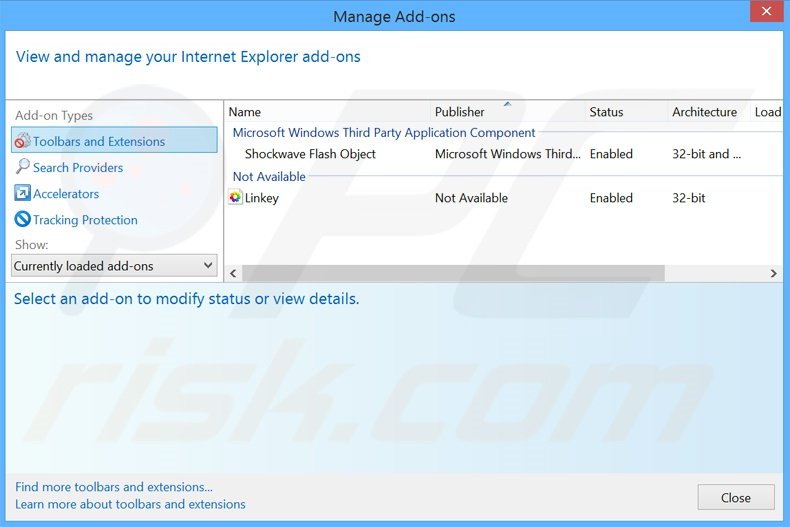Image resolution: width=790 pixels, height=527 pixels.
Task: Click the Tracking Protection blocked icon
Action: [22, 219]
